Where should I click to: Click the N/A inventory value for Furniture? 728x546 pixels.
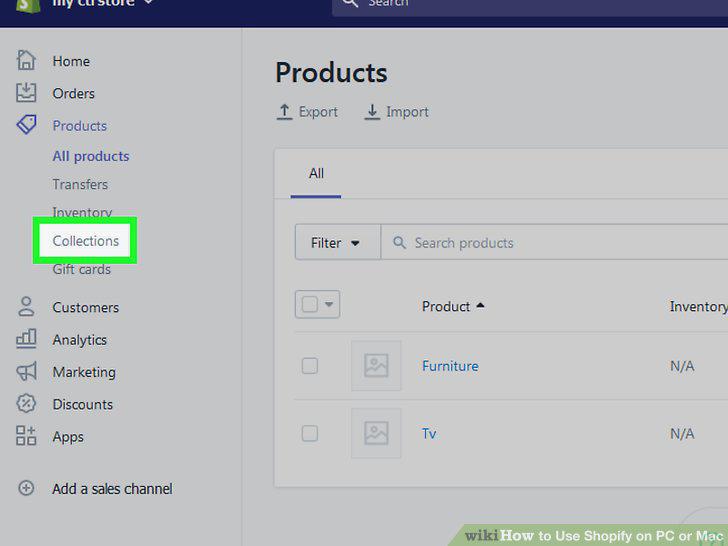tap(682, 366)
